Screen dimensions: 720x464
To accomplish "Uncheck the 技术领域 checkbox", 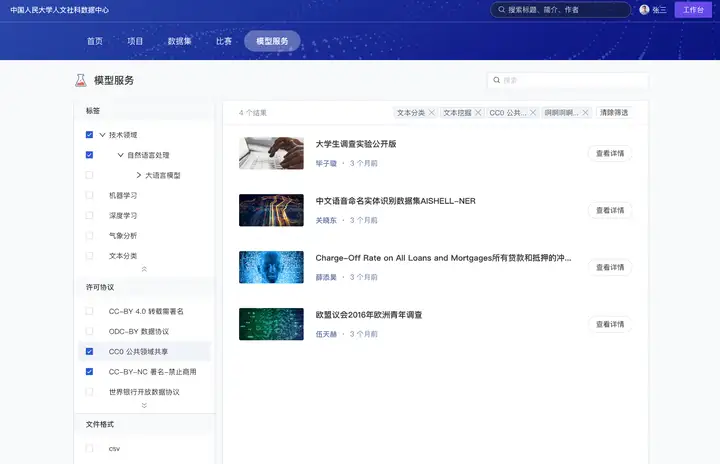I will click(90, 135).
